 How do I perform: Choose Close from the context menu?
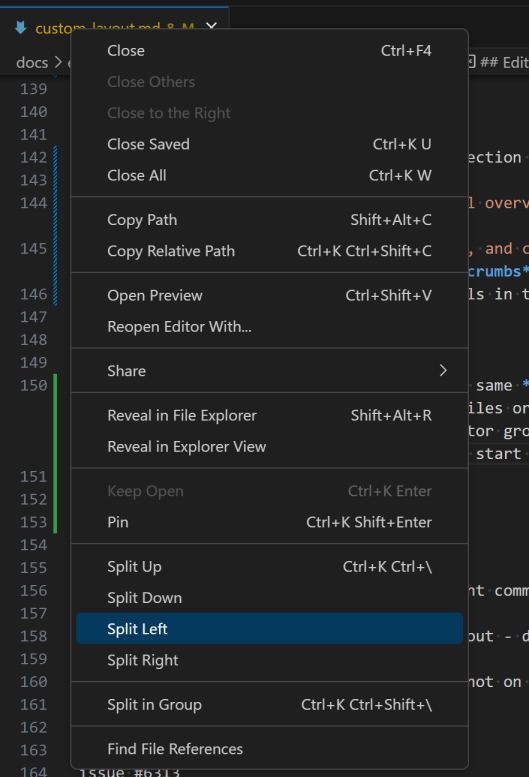click(269, 51)
